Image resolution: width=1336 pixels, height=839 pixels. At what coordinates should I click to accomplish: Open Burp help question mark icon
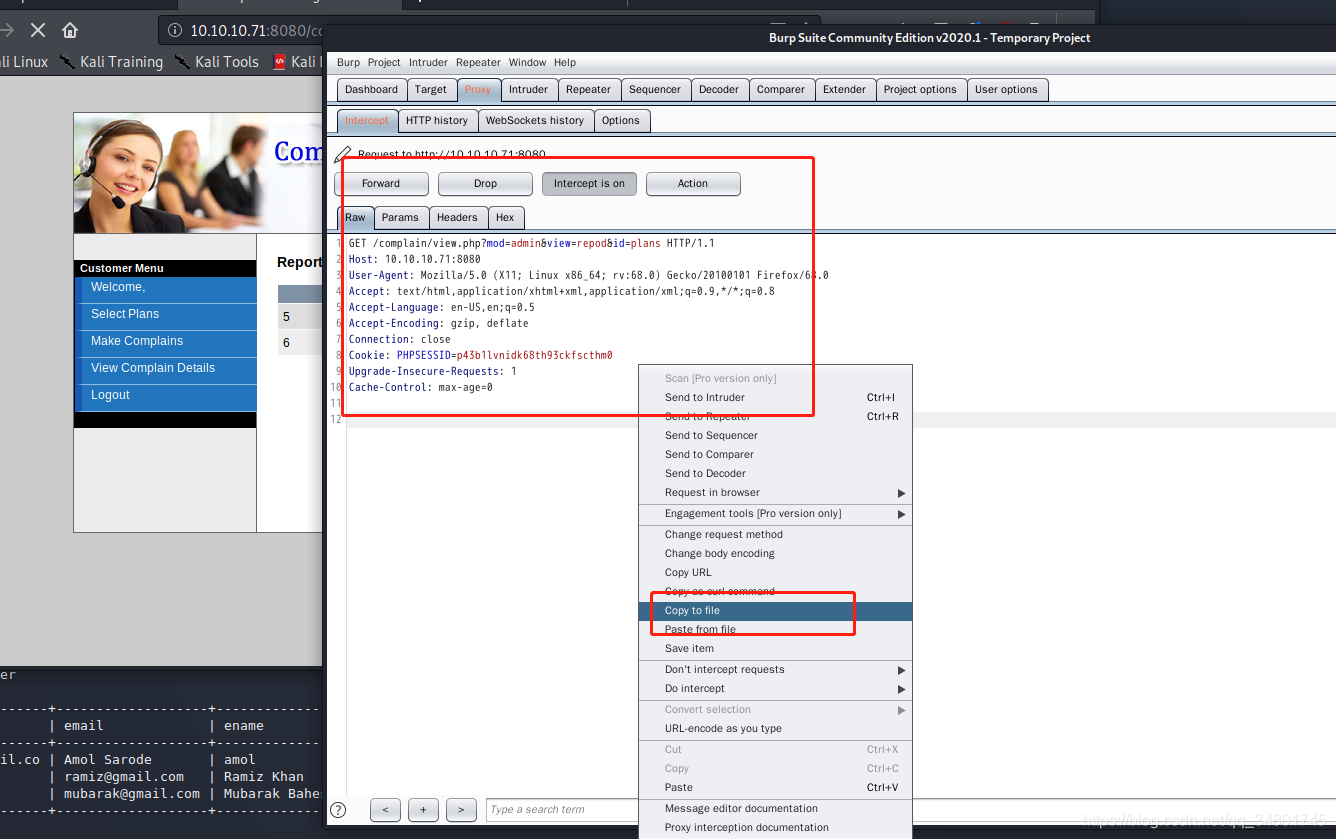click(339, 810)
